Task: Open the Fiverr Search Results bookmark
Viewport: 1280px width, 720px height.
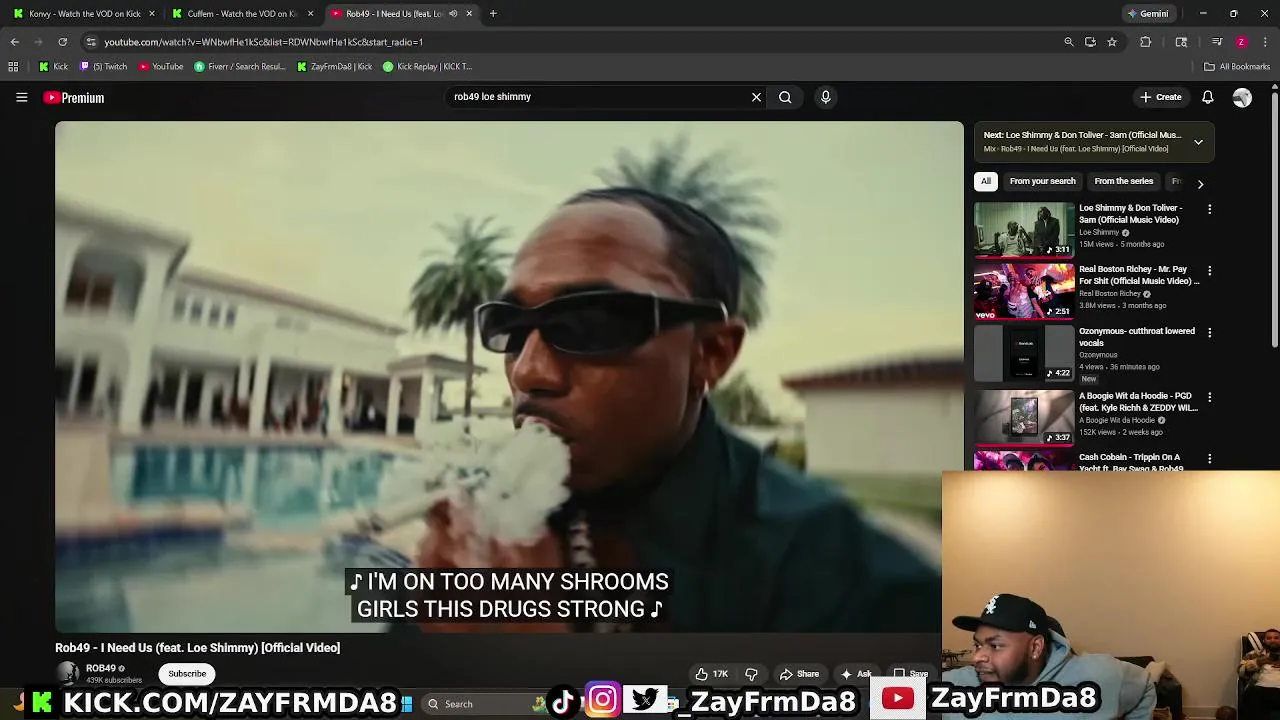Action: 240,67
